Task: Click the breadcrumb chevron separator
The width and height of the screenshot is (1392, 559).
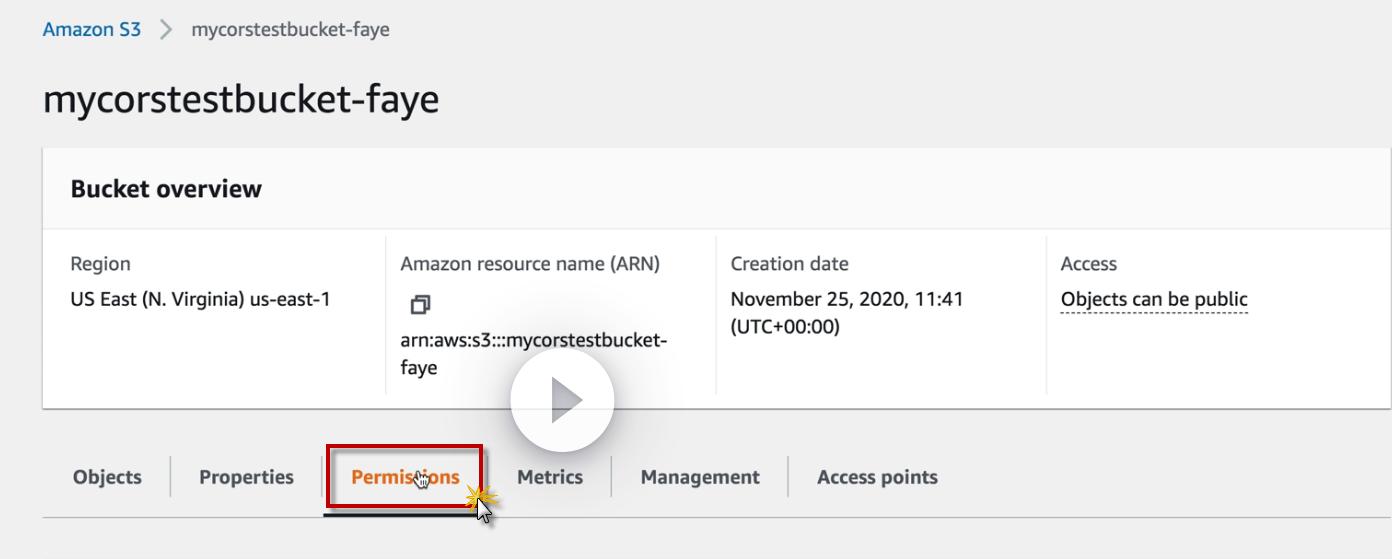Action: [x=166, y=30]
